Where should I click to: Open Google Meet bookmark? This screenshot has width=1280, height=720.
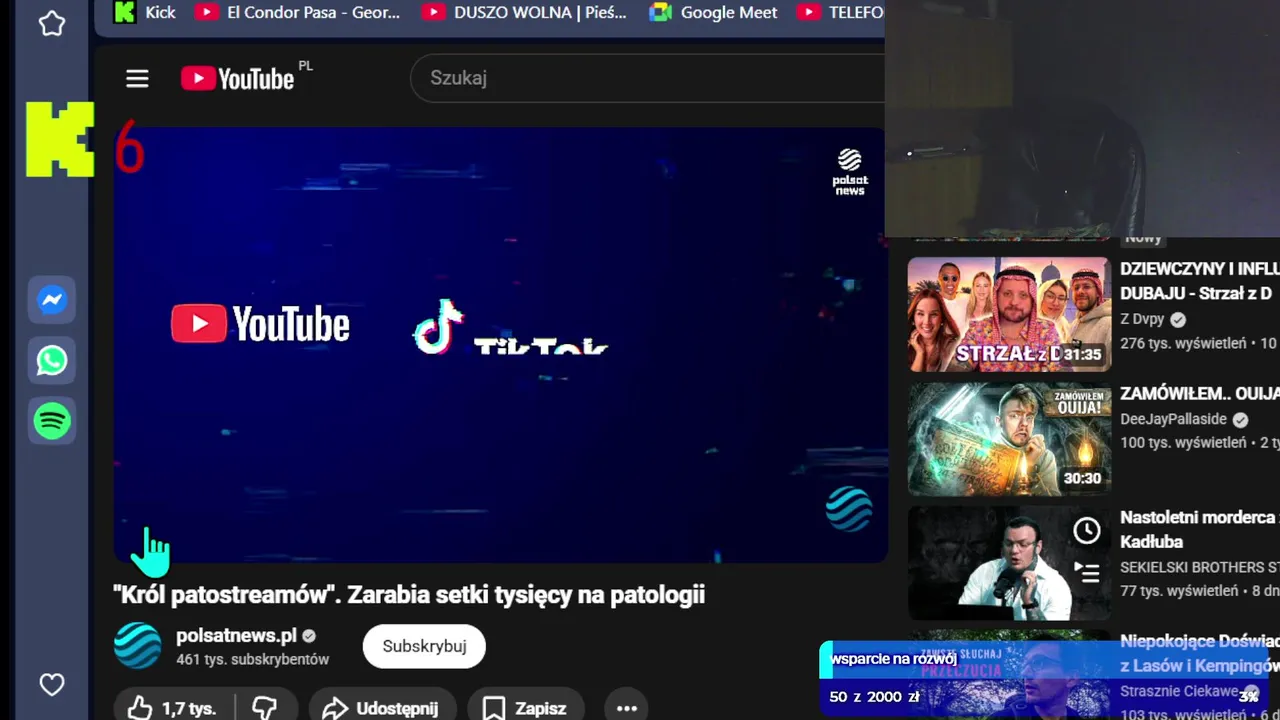(x=713, y=13)
